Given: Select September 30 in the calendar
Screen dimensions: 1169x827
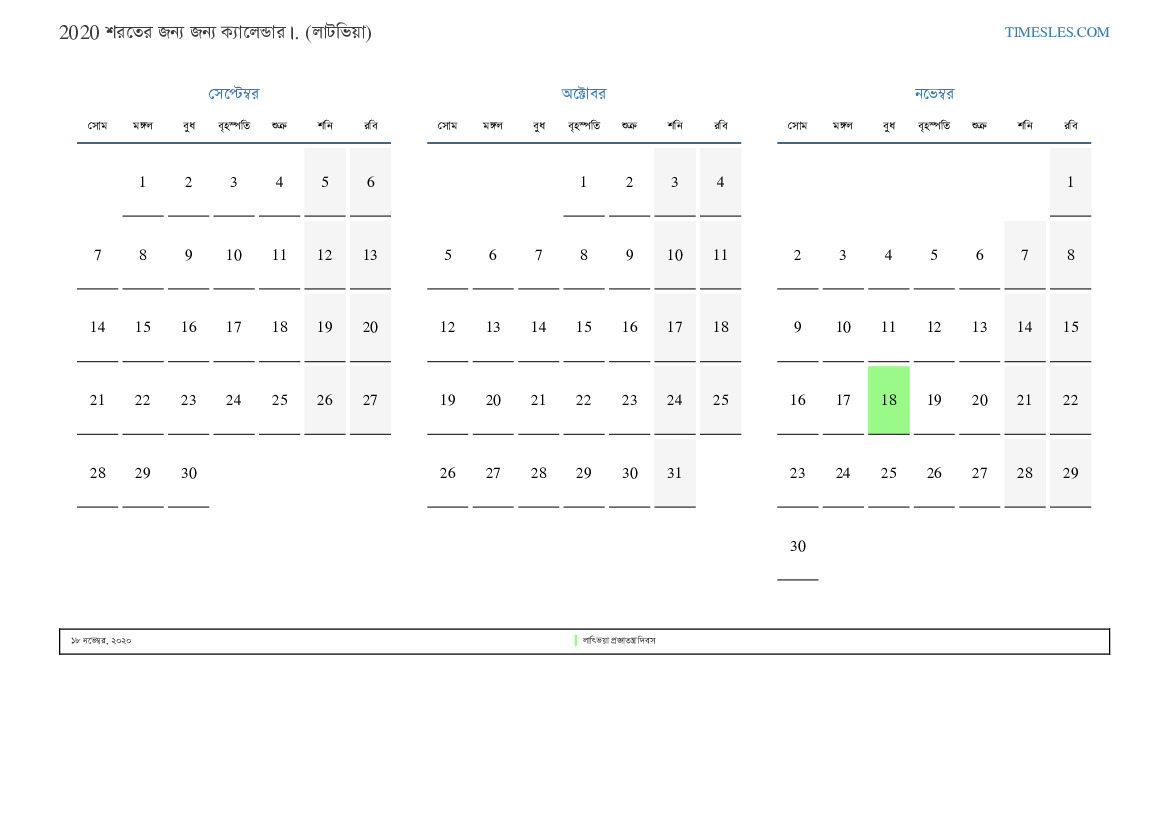Looking at the screenshot, I should (188, 473).
